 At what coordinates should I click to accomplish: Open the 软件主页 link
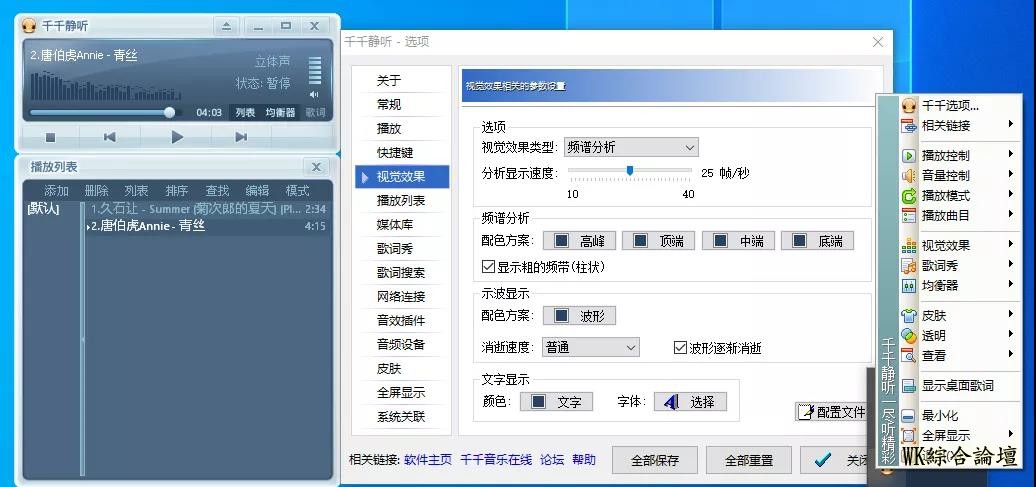coord(428,459)
